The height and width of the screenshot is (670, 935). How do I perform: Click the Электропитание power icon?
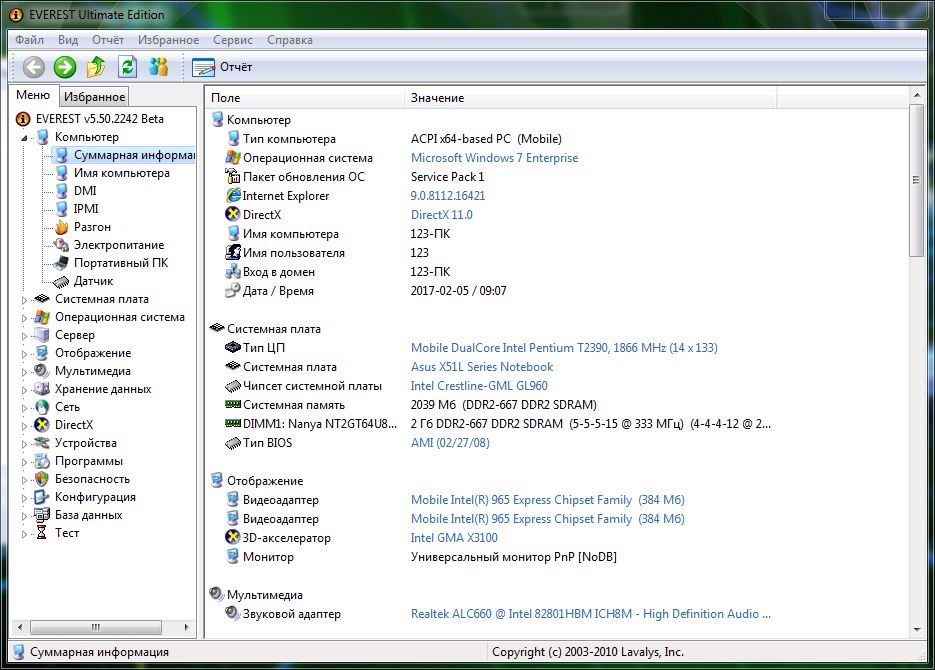[61, 245]
